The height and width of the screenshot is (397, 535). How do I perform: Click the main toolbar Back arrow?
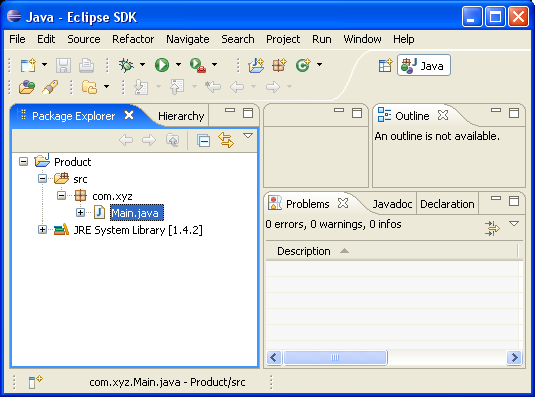click(237, 87)
